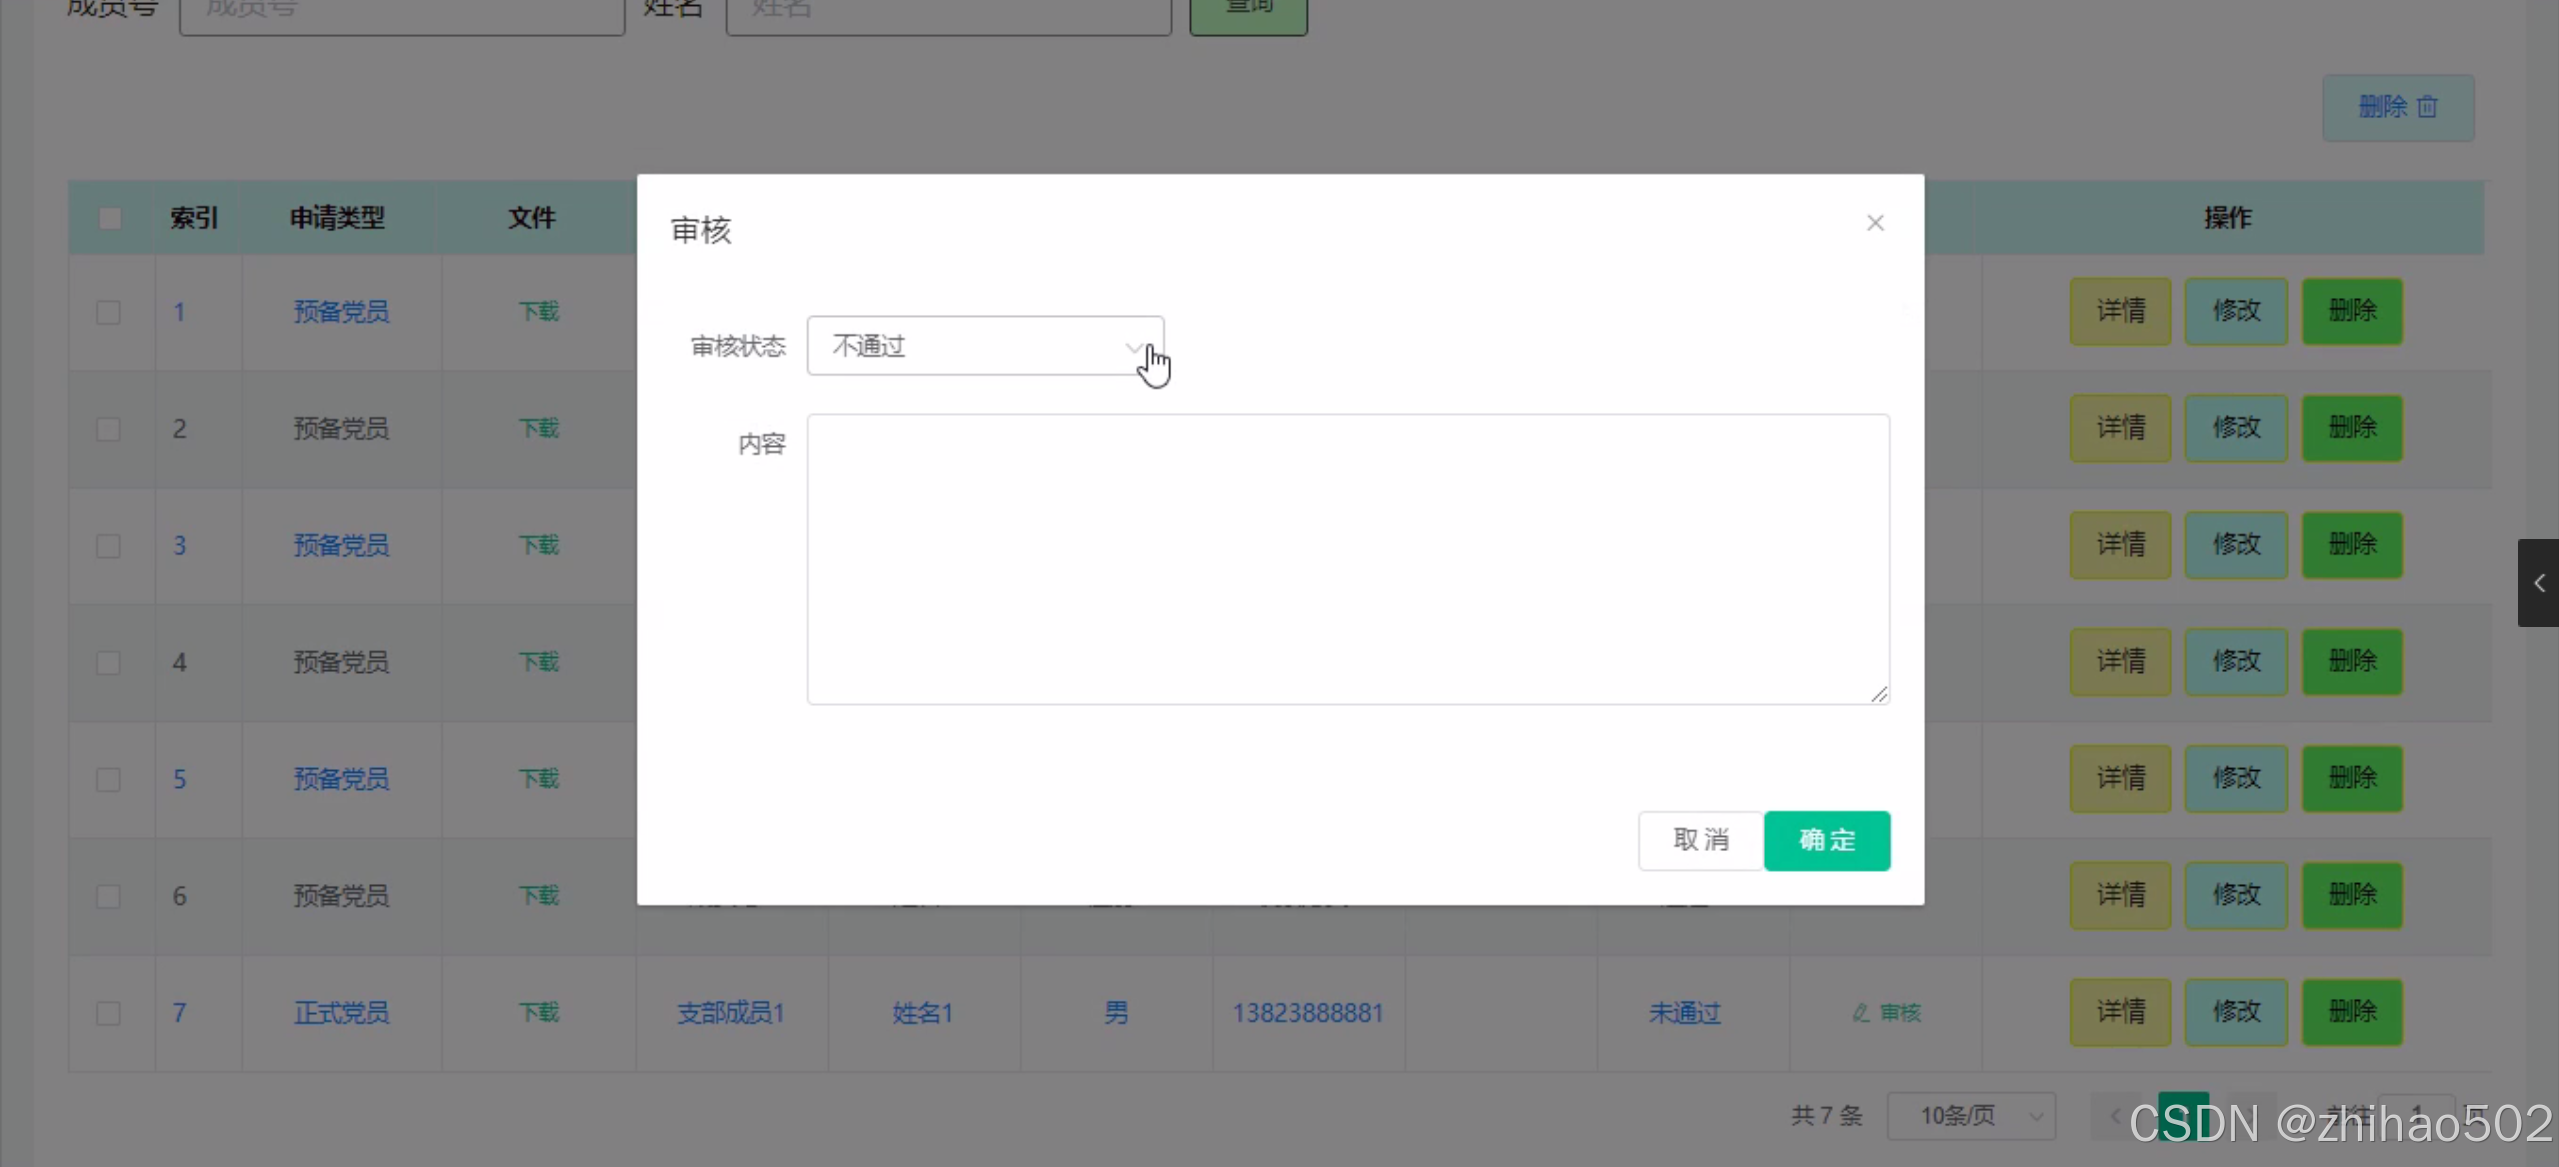Check the checkbox for row 1
Image resolution: width=2559 pixels, height=1167 pixels.
pyautogui.click(x=108, y=312)
